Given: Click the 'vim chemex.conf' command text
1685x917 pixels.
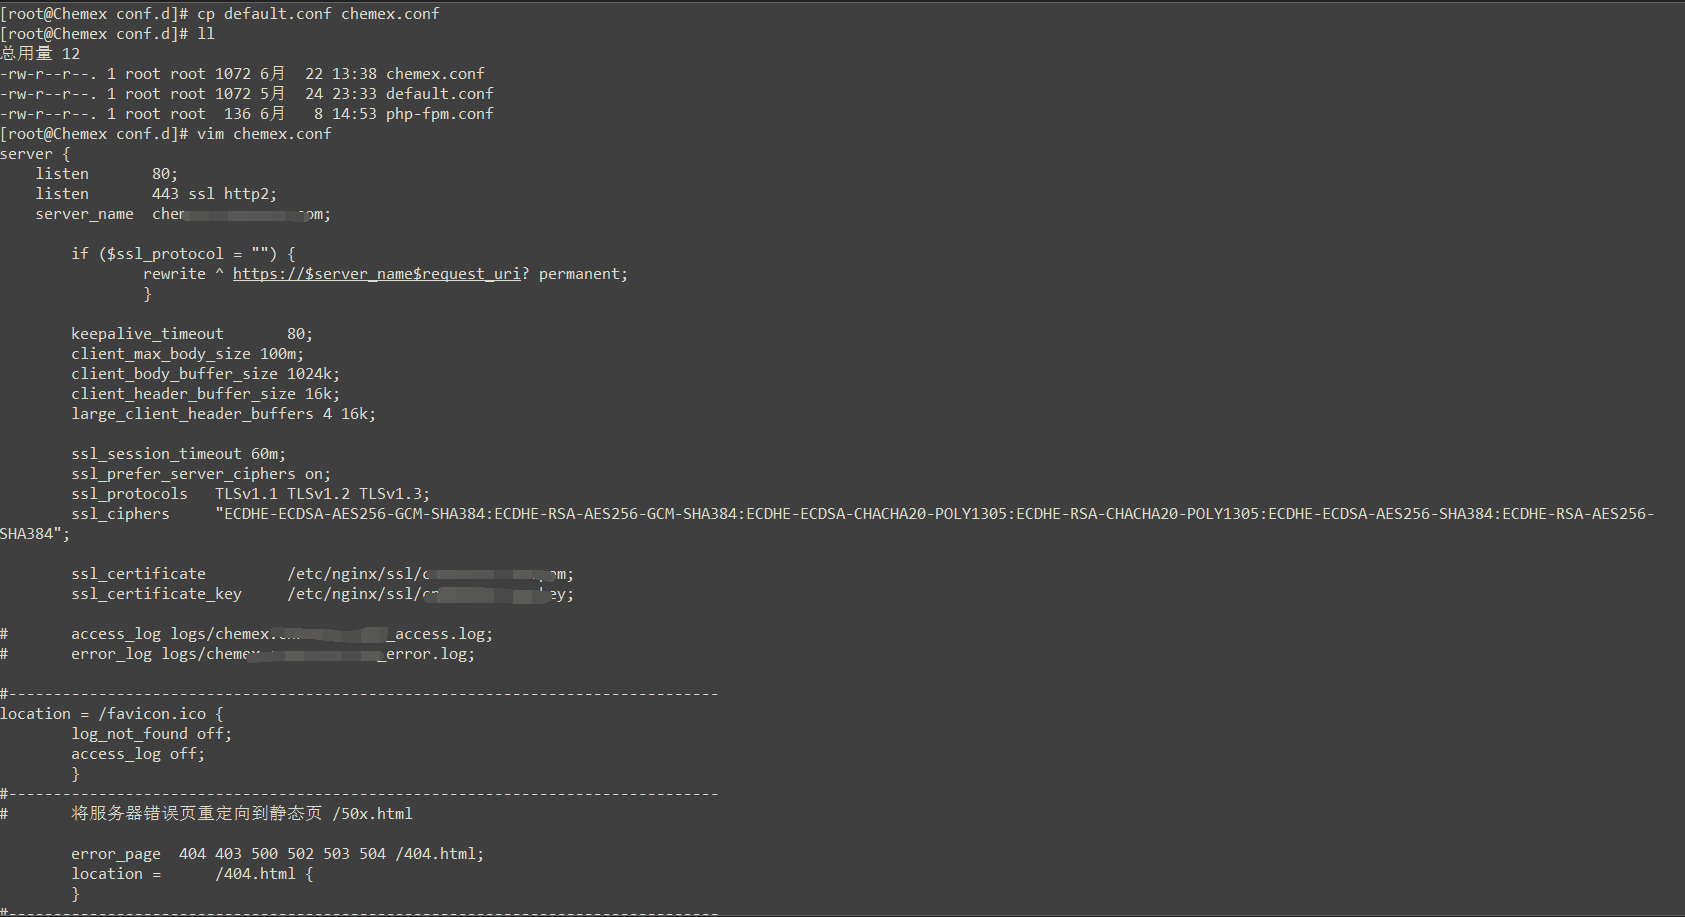Looking at the screenshot, I should 264,134.
